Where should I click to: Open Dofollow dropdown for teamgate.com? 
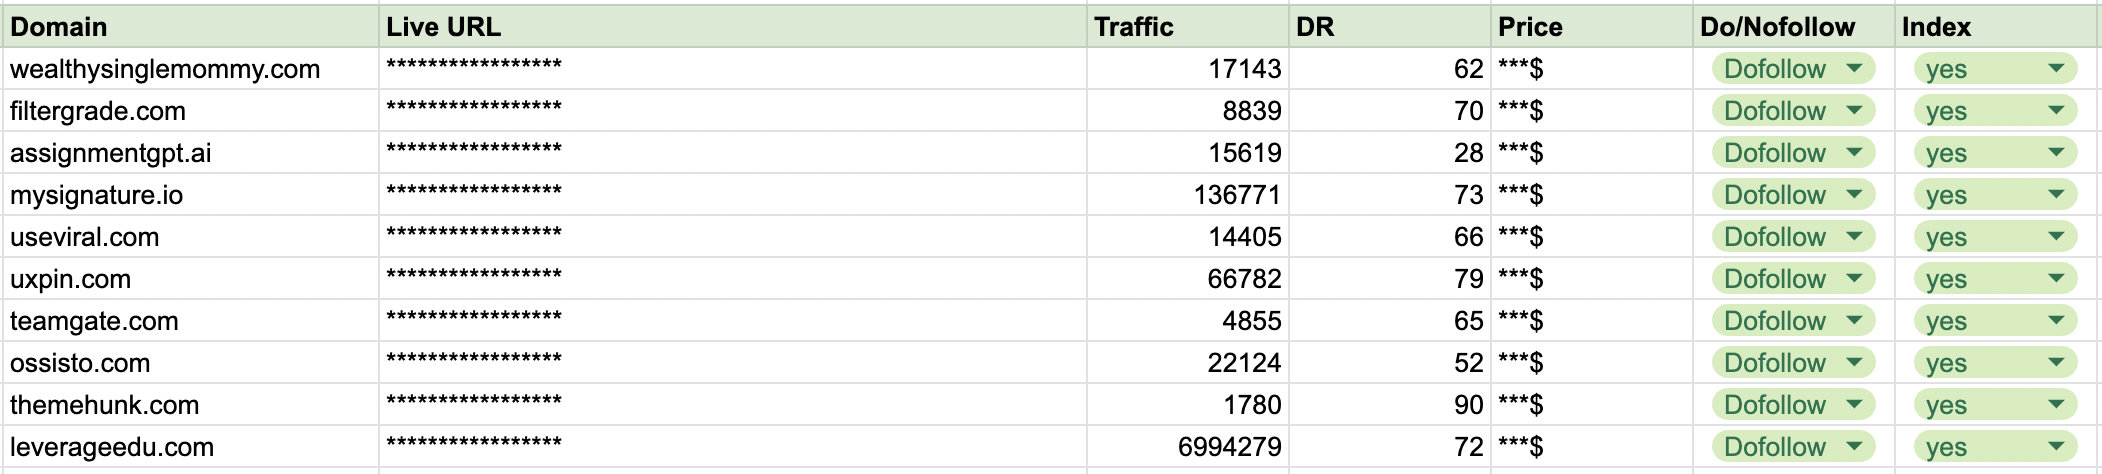pos(1853,321)
